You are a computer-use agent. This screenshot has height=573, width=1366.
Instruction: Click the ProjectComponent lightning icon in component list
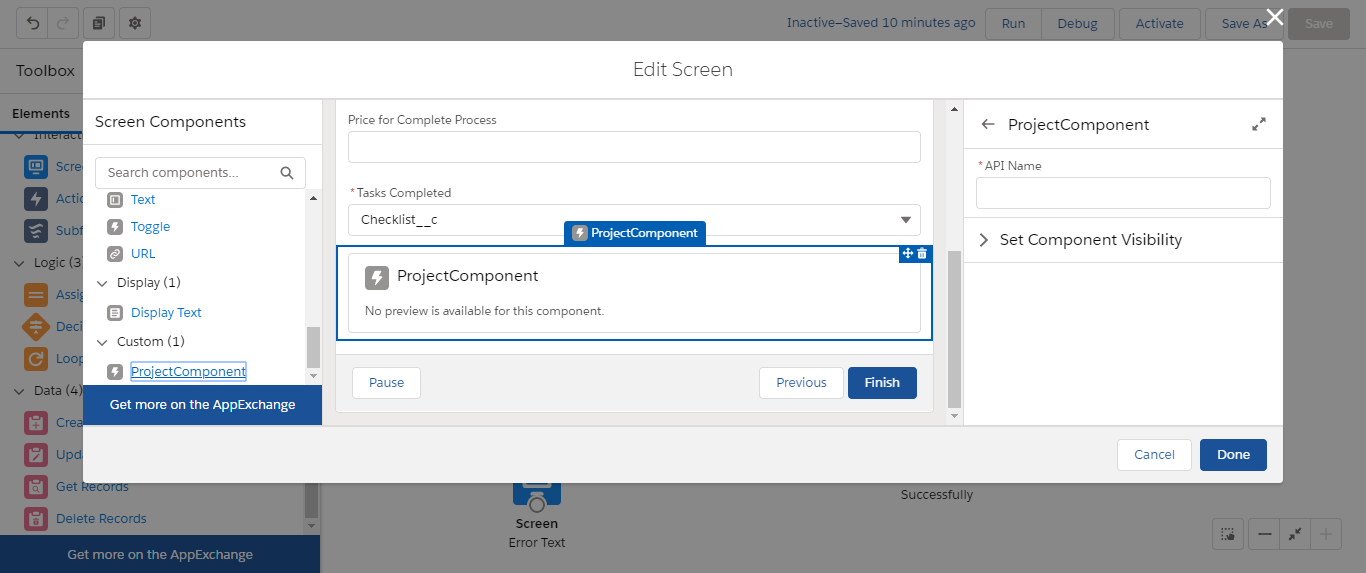click(x=115, y=372)
